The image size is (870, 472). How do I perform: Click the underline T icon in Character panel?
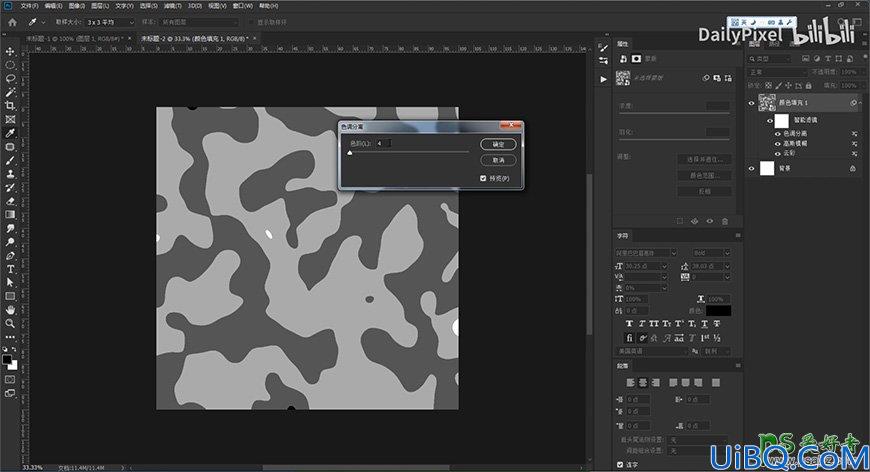(x=705, y=323)
